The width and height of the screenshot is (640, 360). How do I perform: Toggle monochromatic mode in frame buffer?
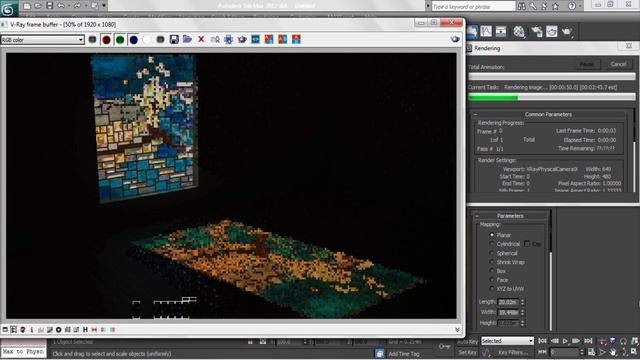click(160, 40)
